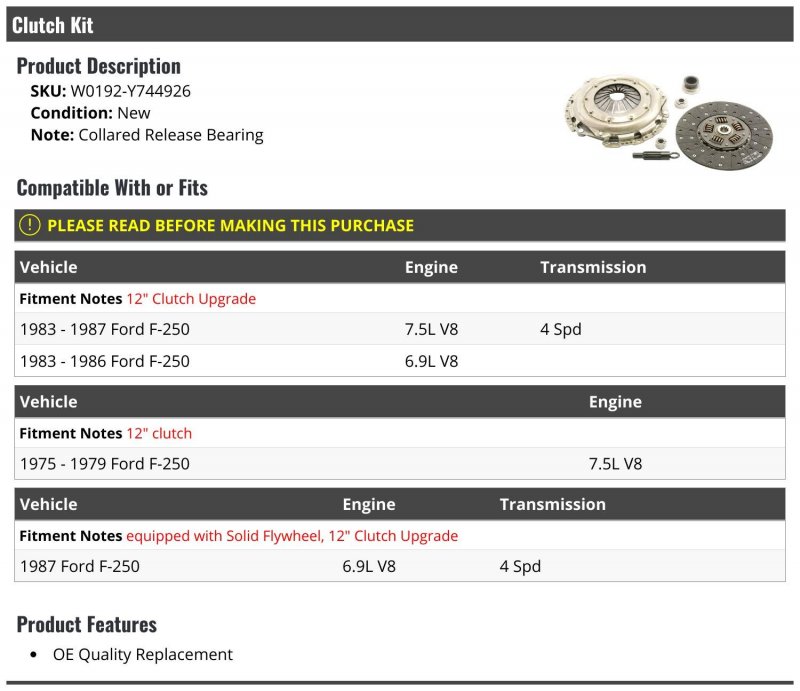Viewport: 800px width, 691px height.
Task: Click the first table's Transmission column header
Action: pyautogui.click(x=593, y=267)
